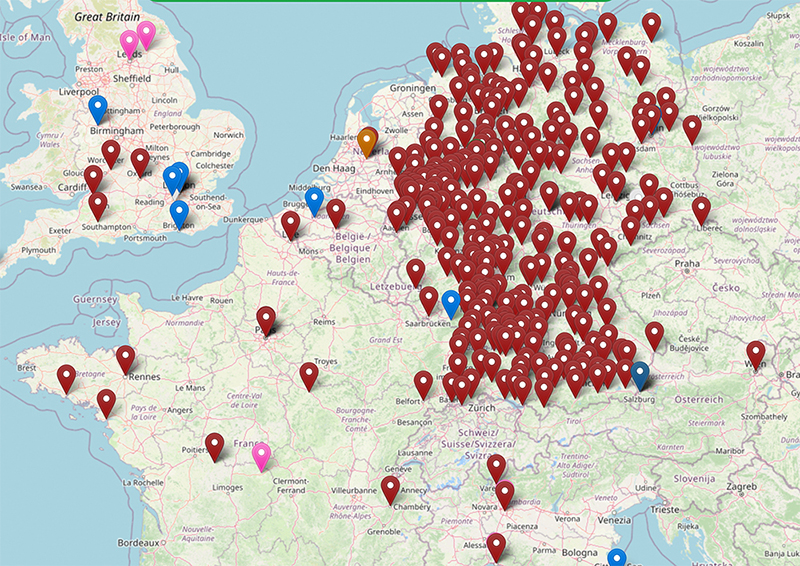Open the red marker near Chambéry

pyautogui.click(x=390, y=489)
